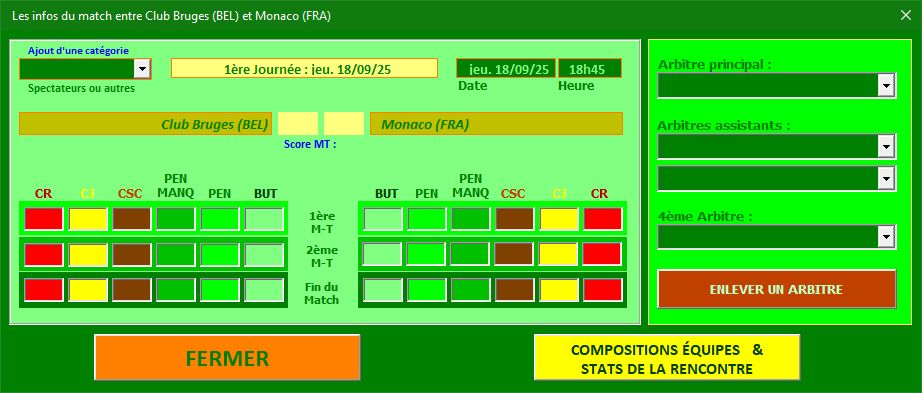The image size is (922, 393).
Task: Open the 4ème Arbitre dropdown
Action: point(776,237)
